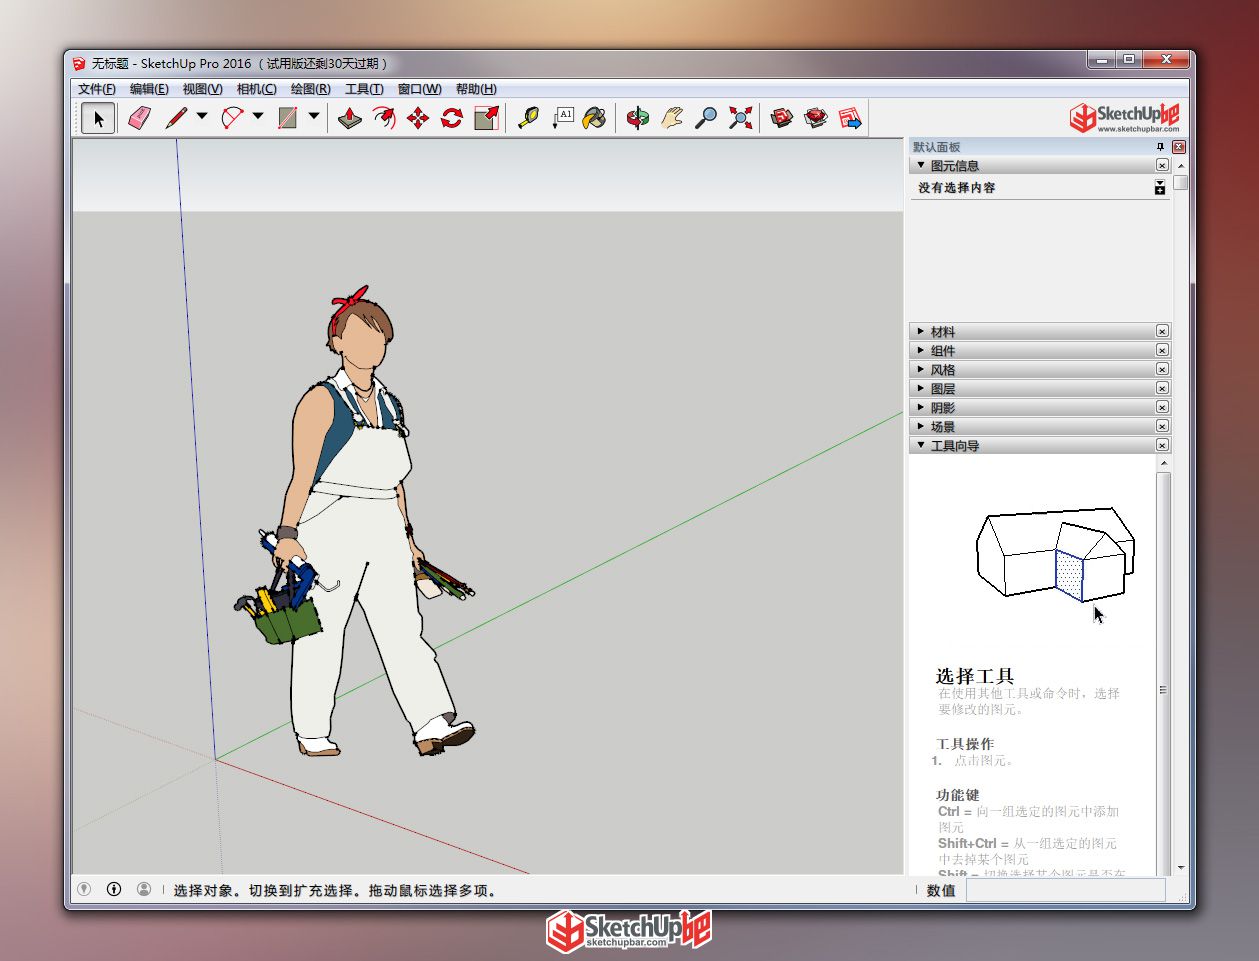Pick the Scale tool
Screen dimensions: 1259x961
click(487, 118)
